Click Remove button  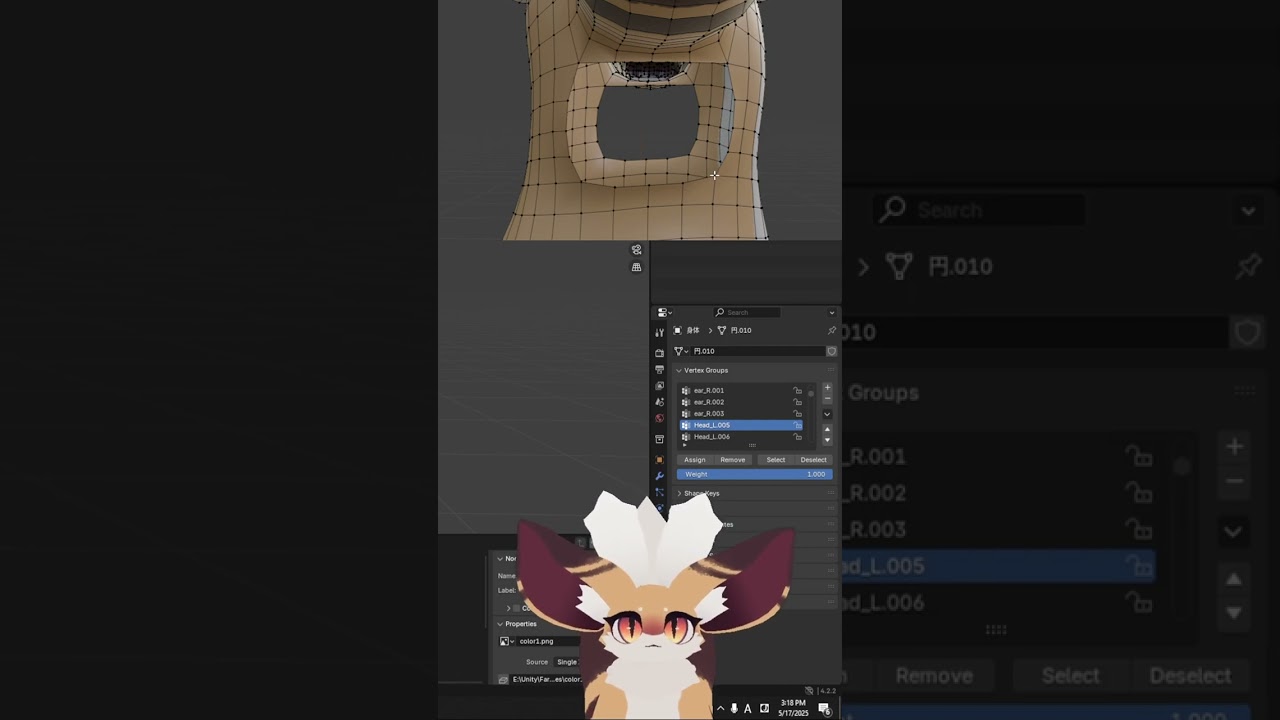[x=733, y=460]
